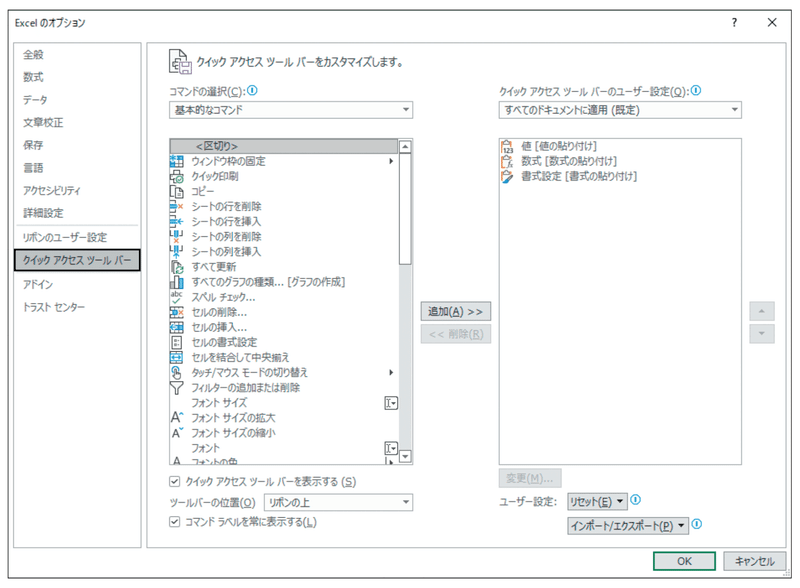
Task: Click the フィルター funnel icon
Action: [177, 388]
